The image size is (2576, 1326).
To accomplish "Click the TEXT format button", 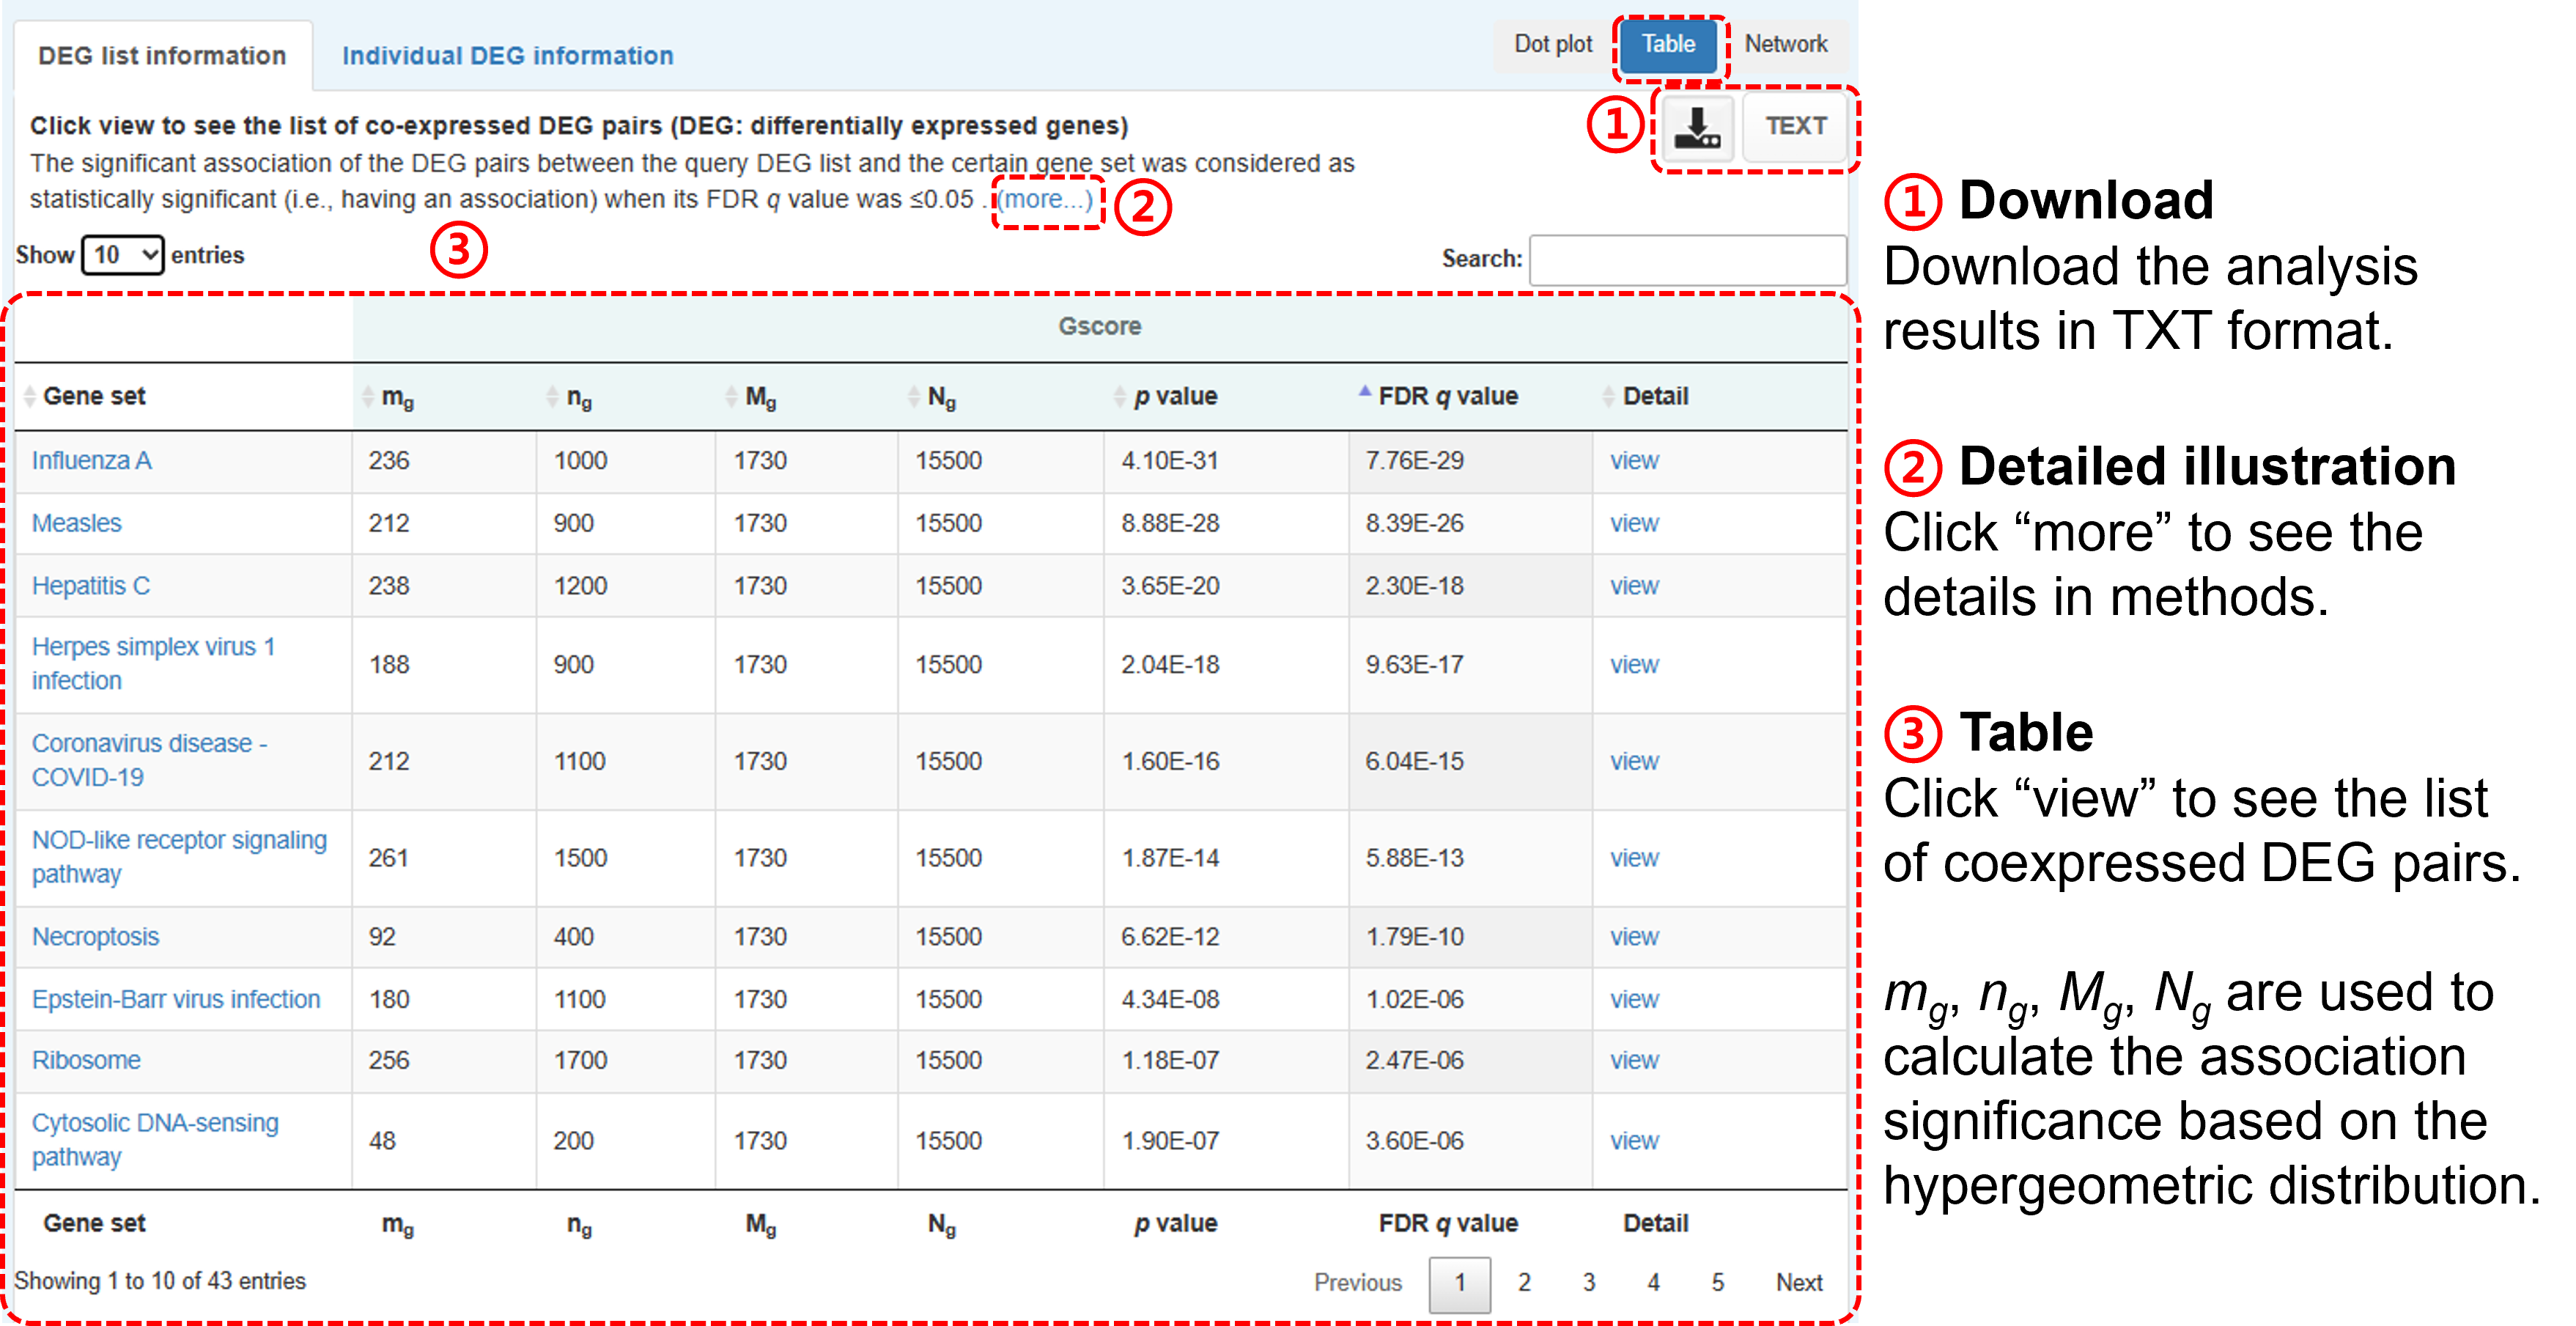I will point(1795,127).
